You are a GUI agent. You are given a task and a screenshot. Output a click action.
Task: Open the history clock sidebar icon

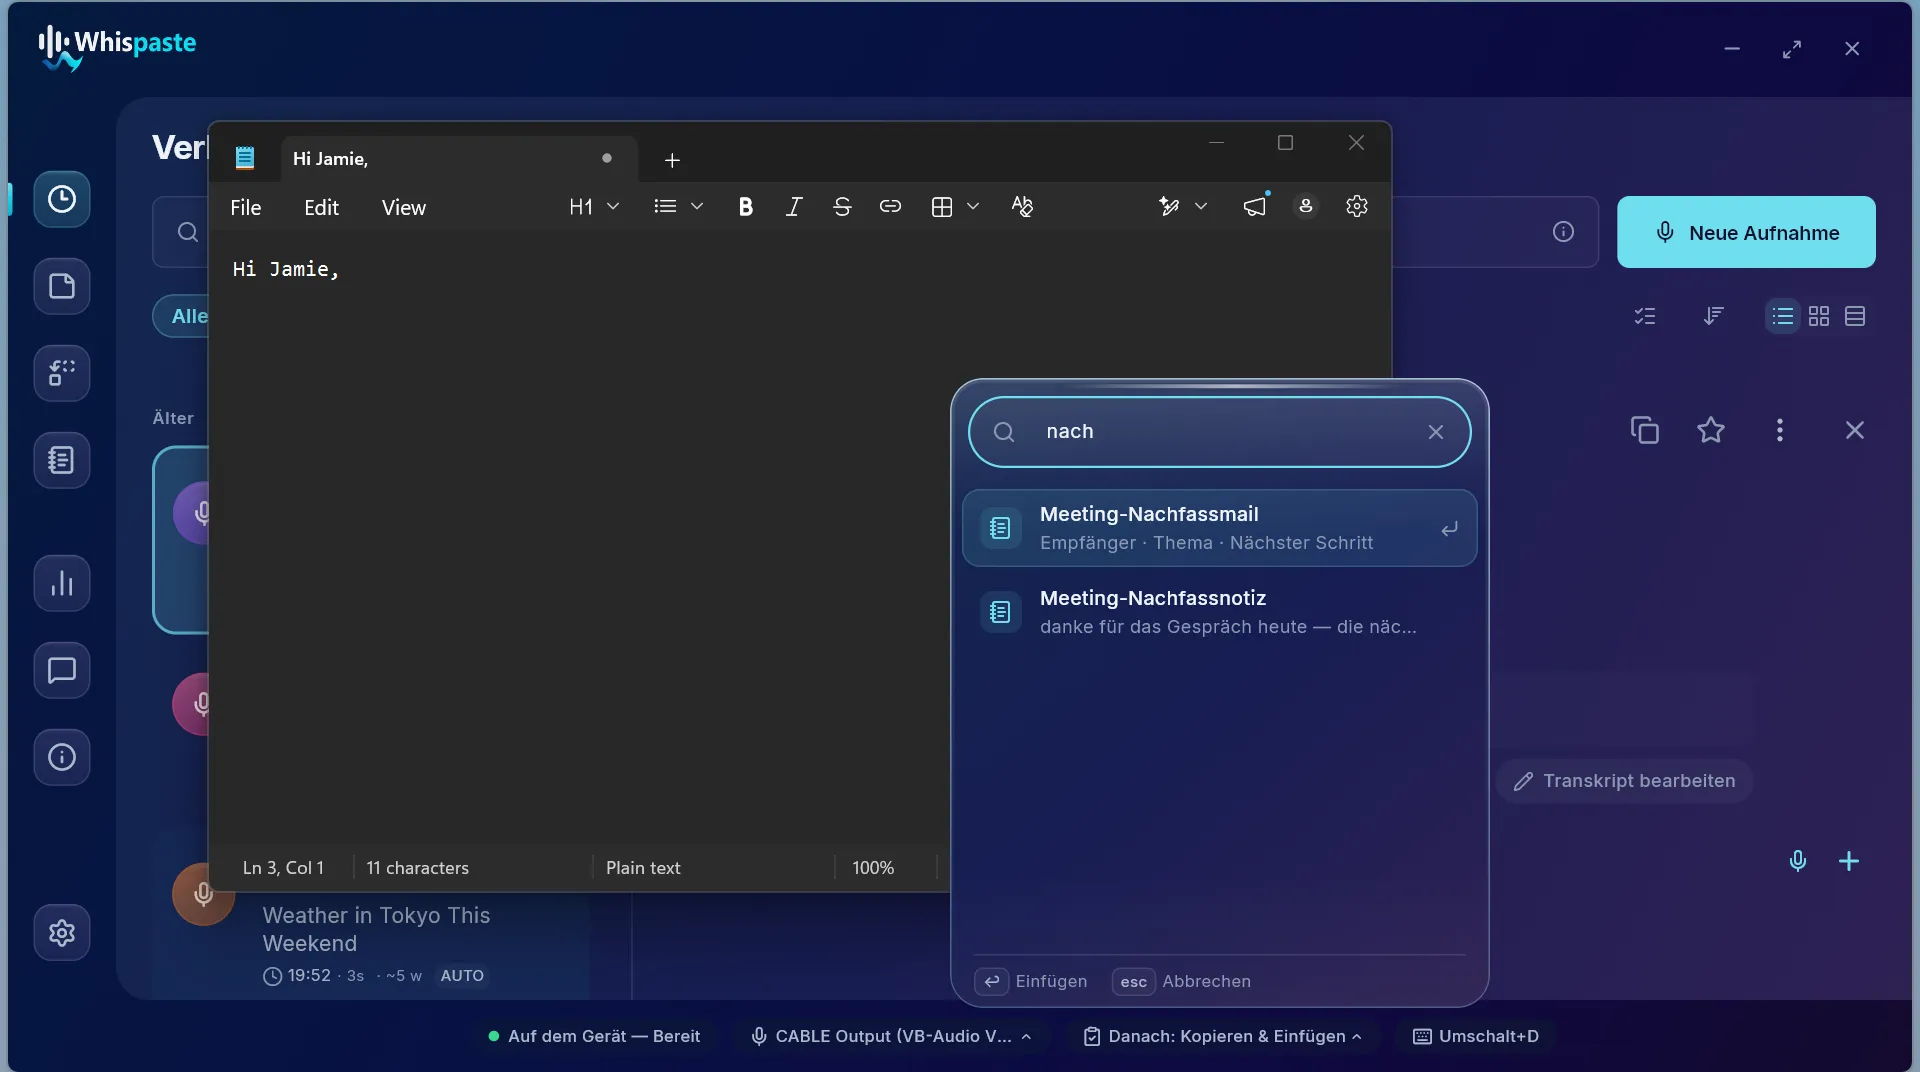(x=62, y=199)
